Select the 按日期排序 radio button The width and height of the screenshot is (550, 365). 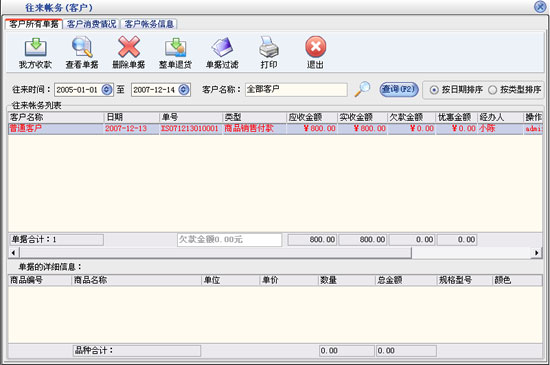click(x=434, y=90)
